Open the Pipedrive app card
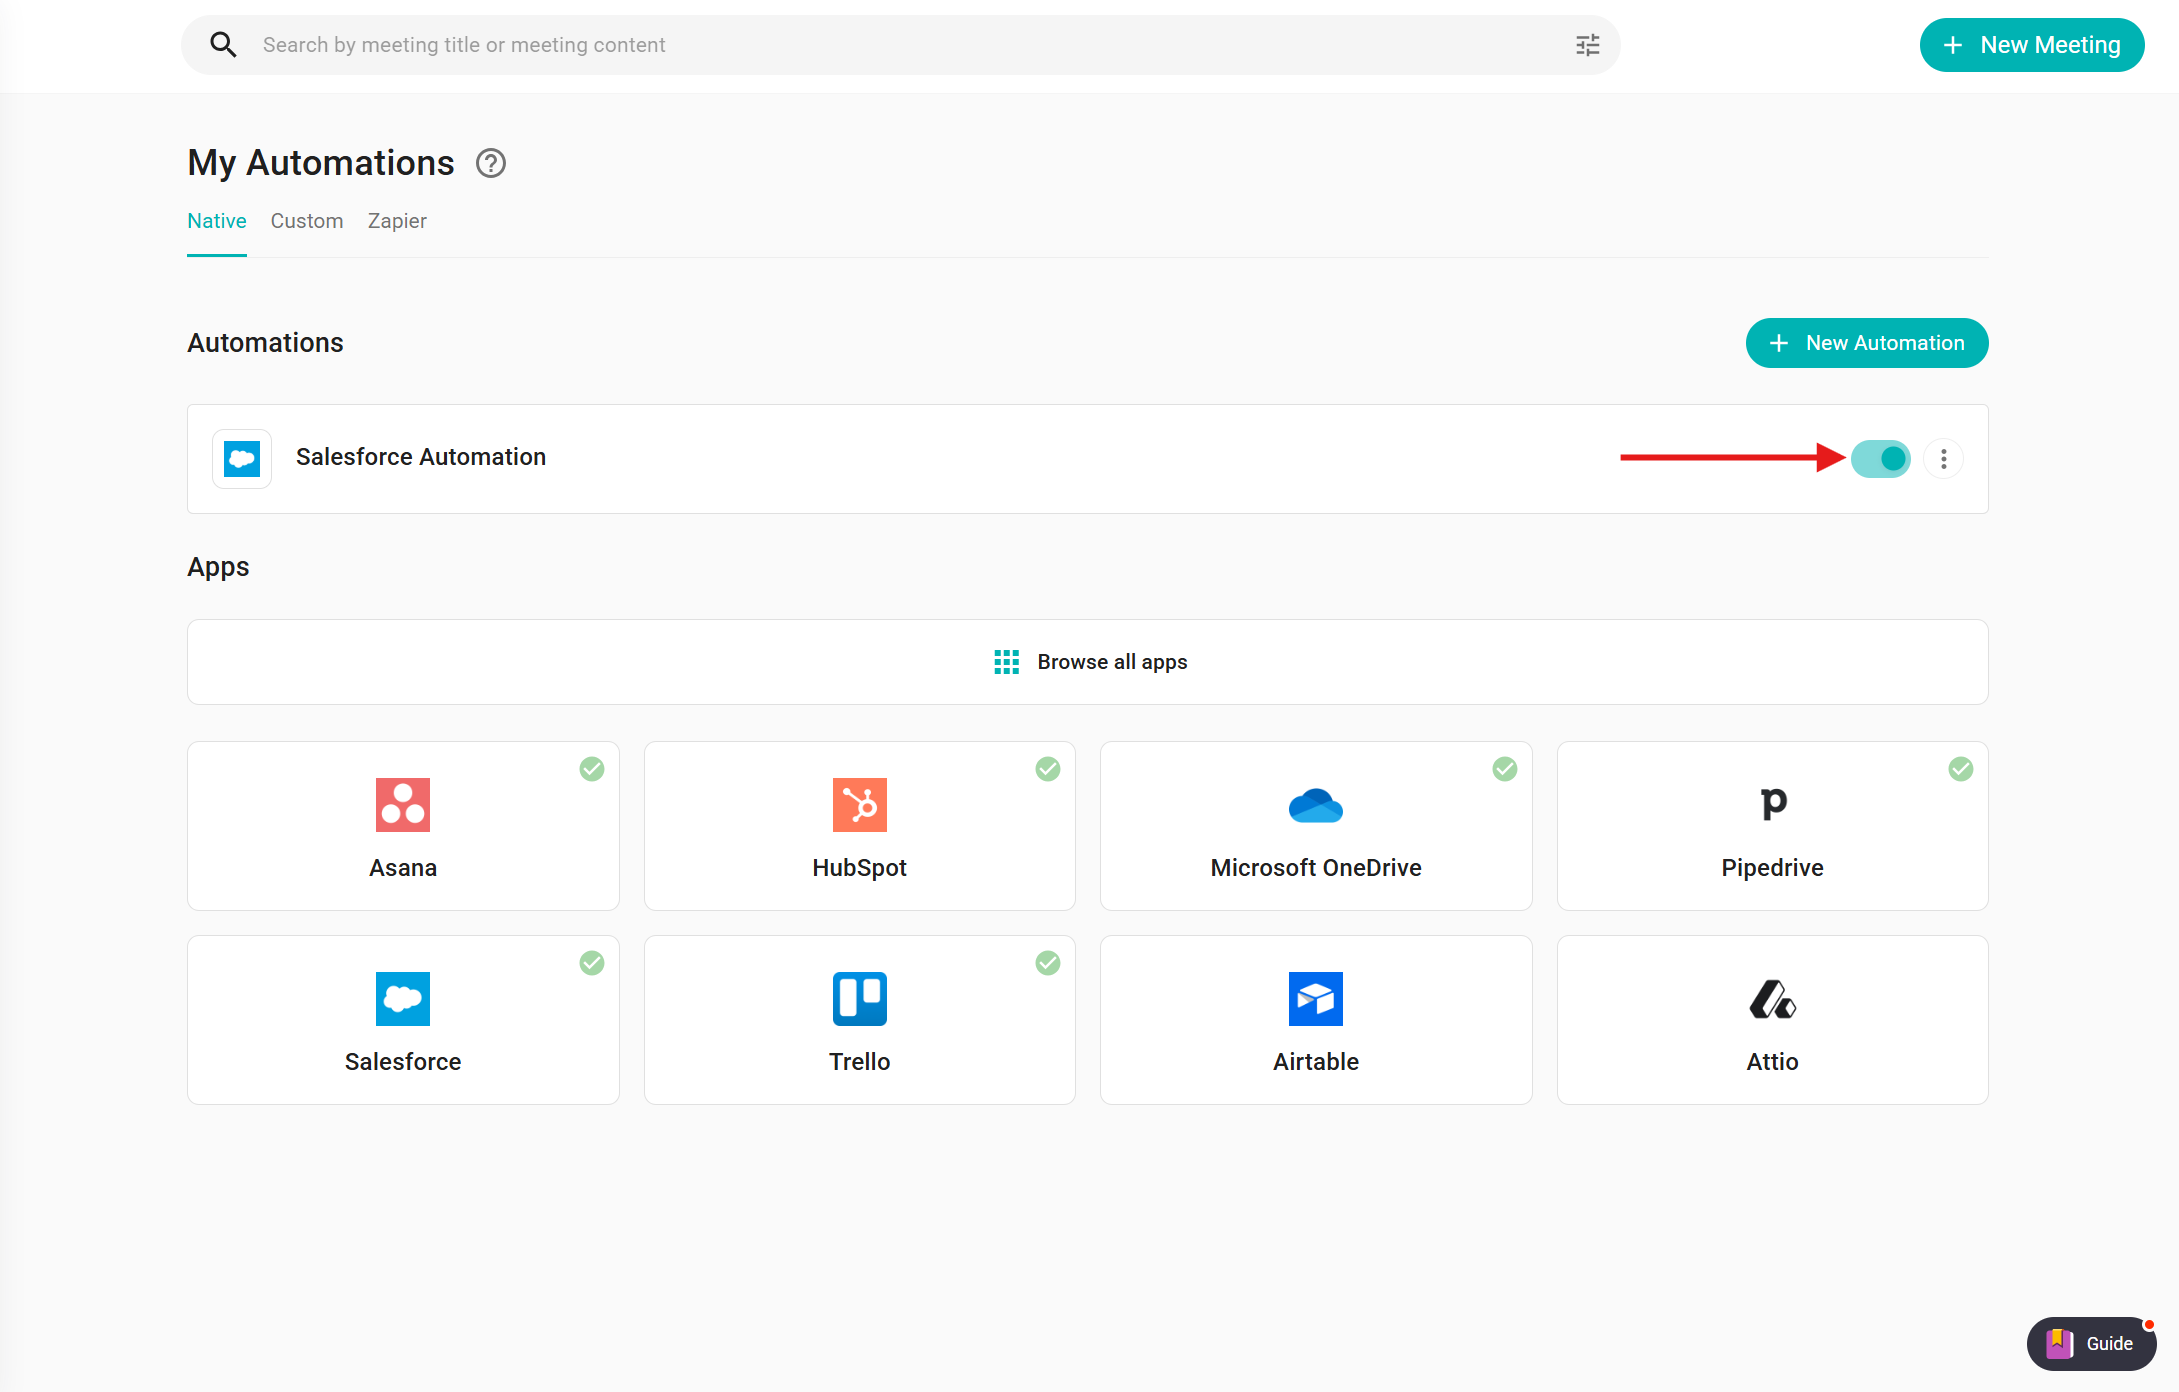2179x1392 pixels. 1772,826
